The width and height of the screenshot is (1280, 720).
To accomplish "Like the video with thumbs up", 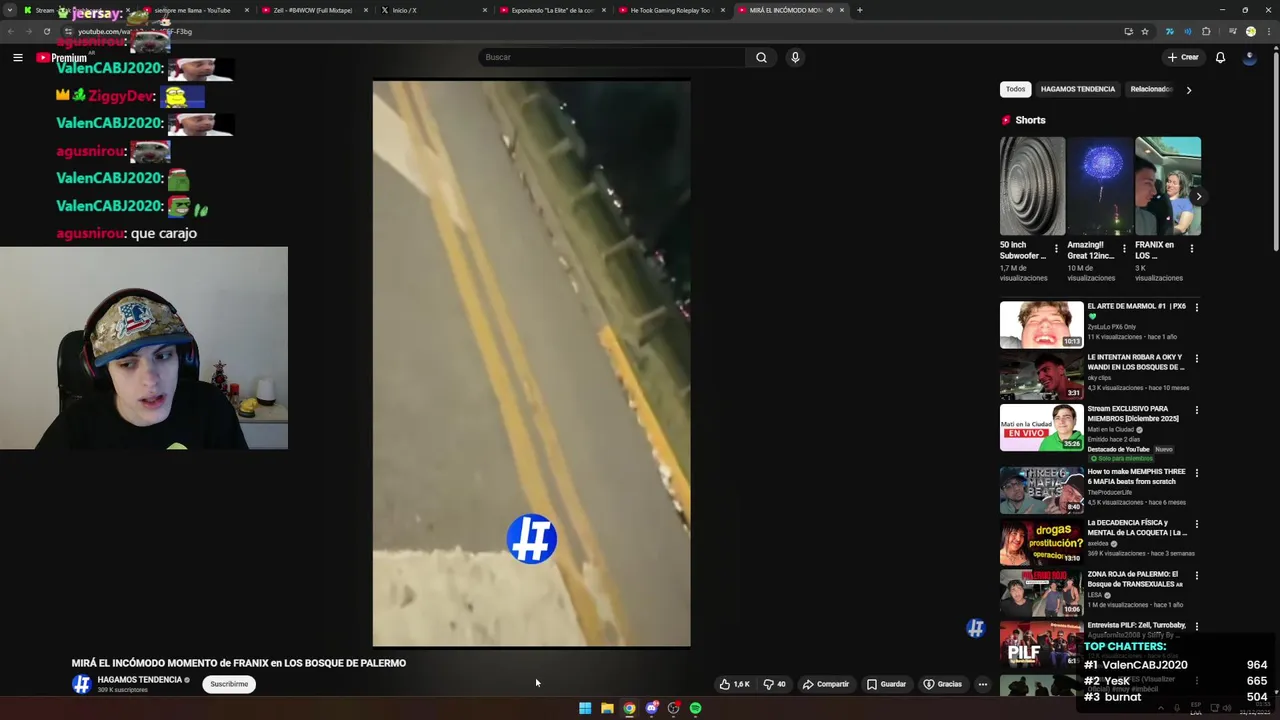I will (734, 684).
